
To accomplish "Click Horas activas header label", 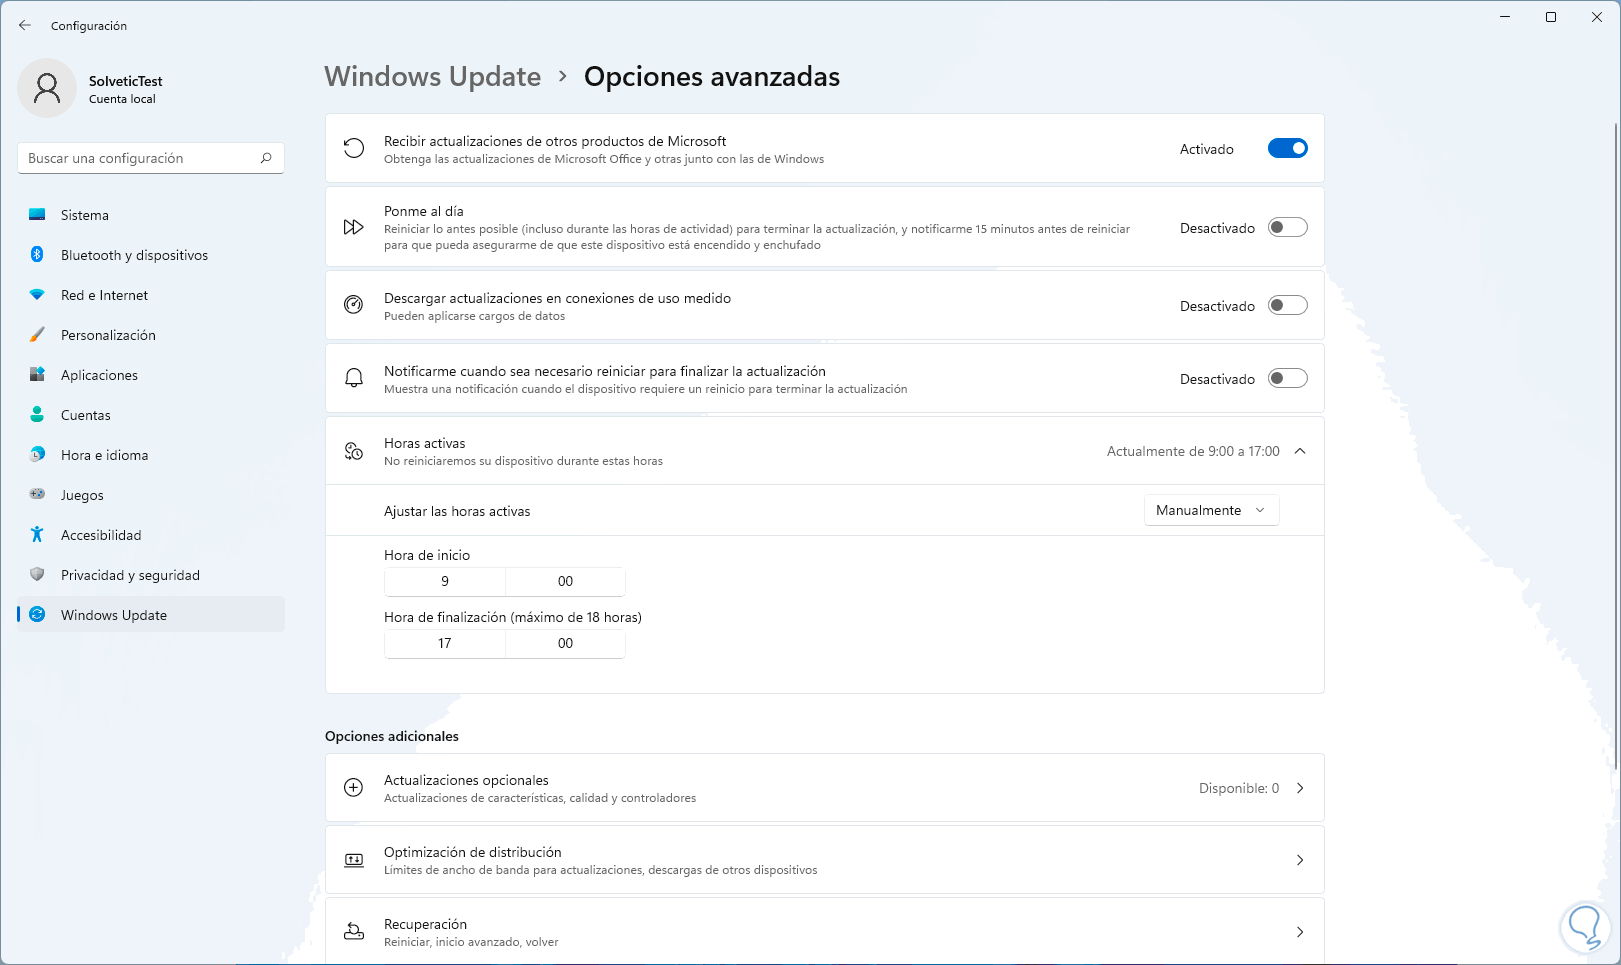I will [425, 443].
